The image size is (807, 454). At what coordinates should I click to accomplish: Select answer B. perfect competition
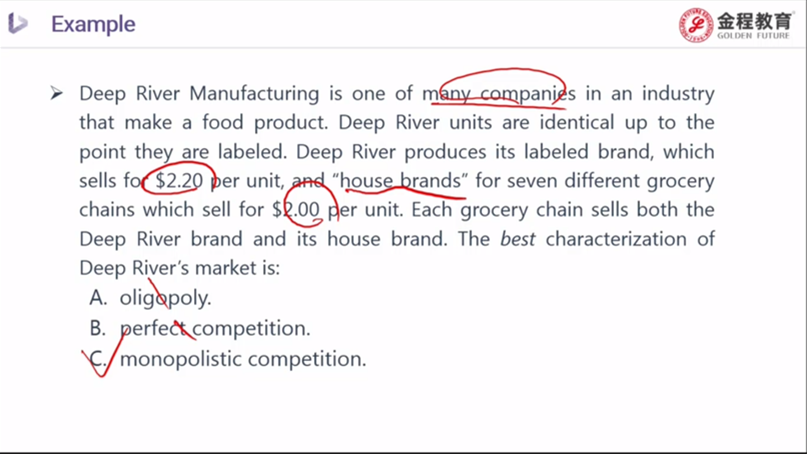[x=200, y=328]
